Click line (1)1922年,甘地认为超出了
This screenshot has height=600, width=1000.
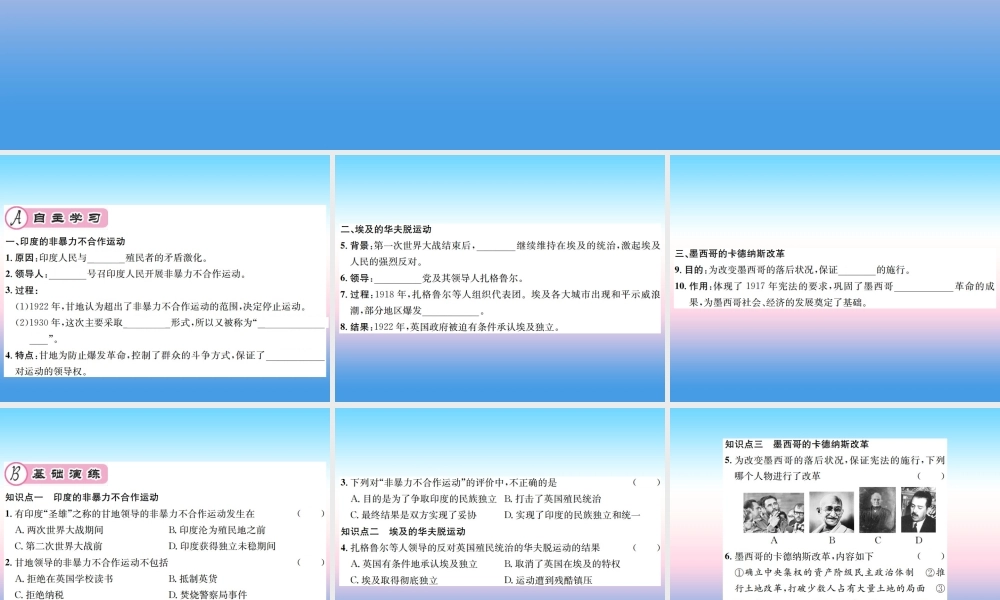161,307
